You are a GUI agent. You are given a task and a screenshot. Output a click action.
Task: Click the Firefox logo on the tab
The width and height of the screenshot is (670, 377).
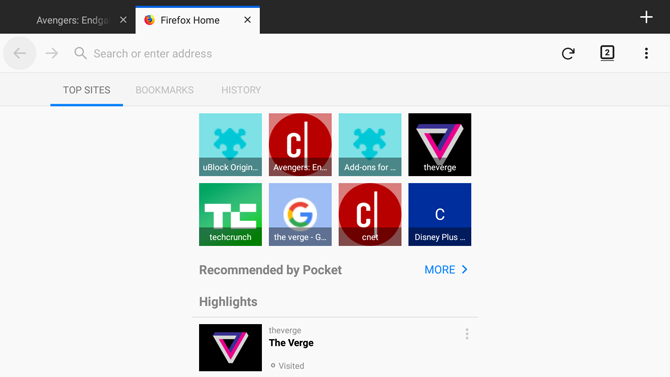[149, 20]
